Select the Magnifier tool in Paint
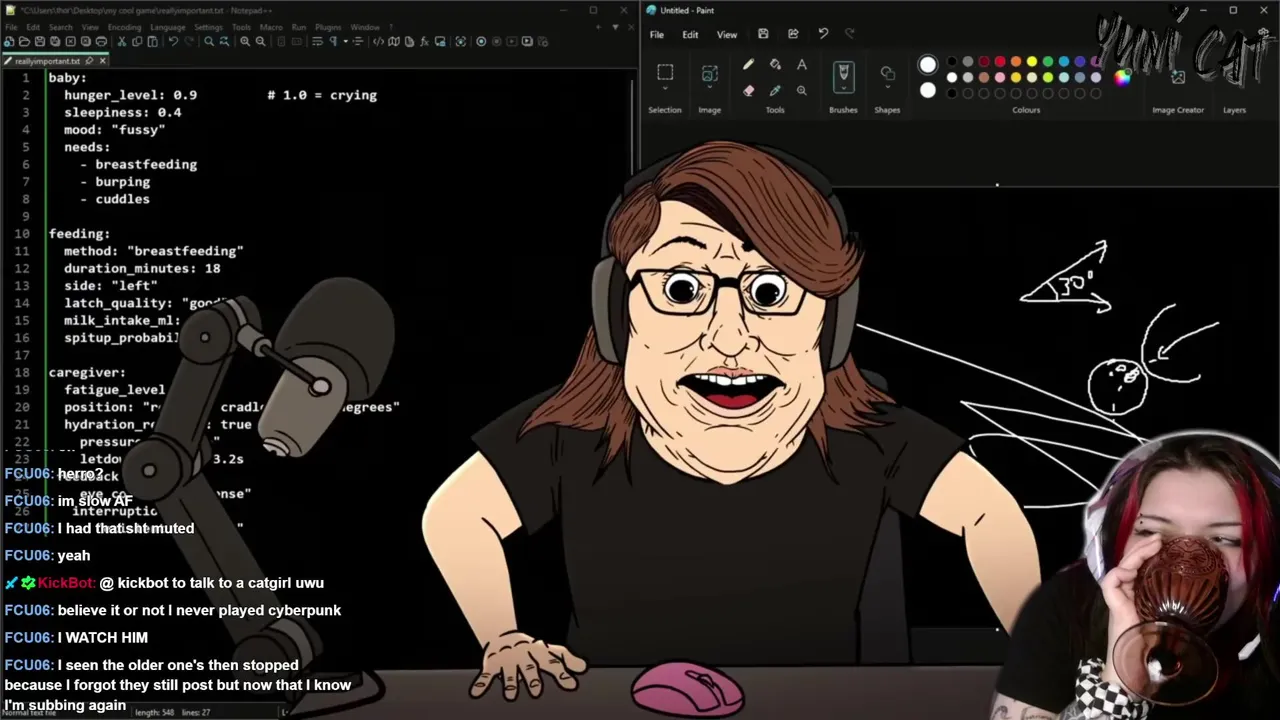 pos(802,90)
